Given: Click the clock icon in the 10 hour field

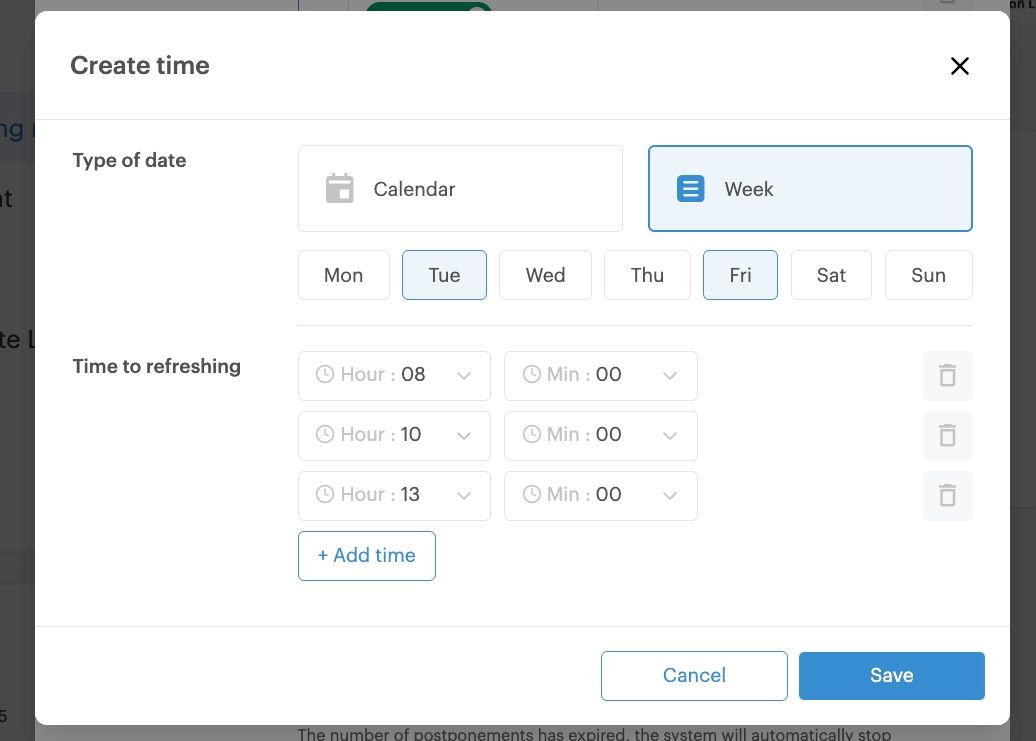Looking at the screenshot, I should coord(324,435).
